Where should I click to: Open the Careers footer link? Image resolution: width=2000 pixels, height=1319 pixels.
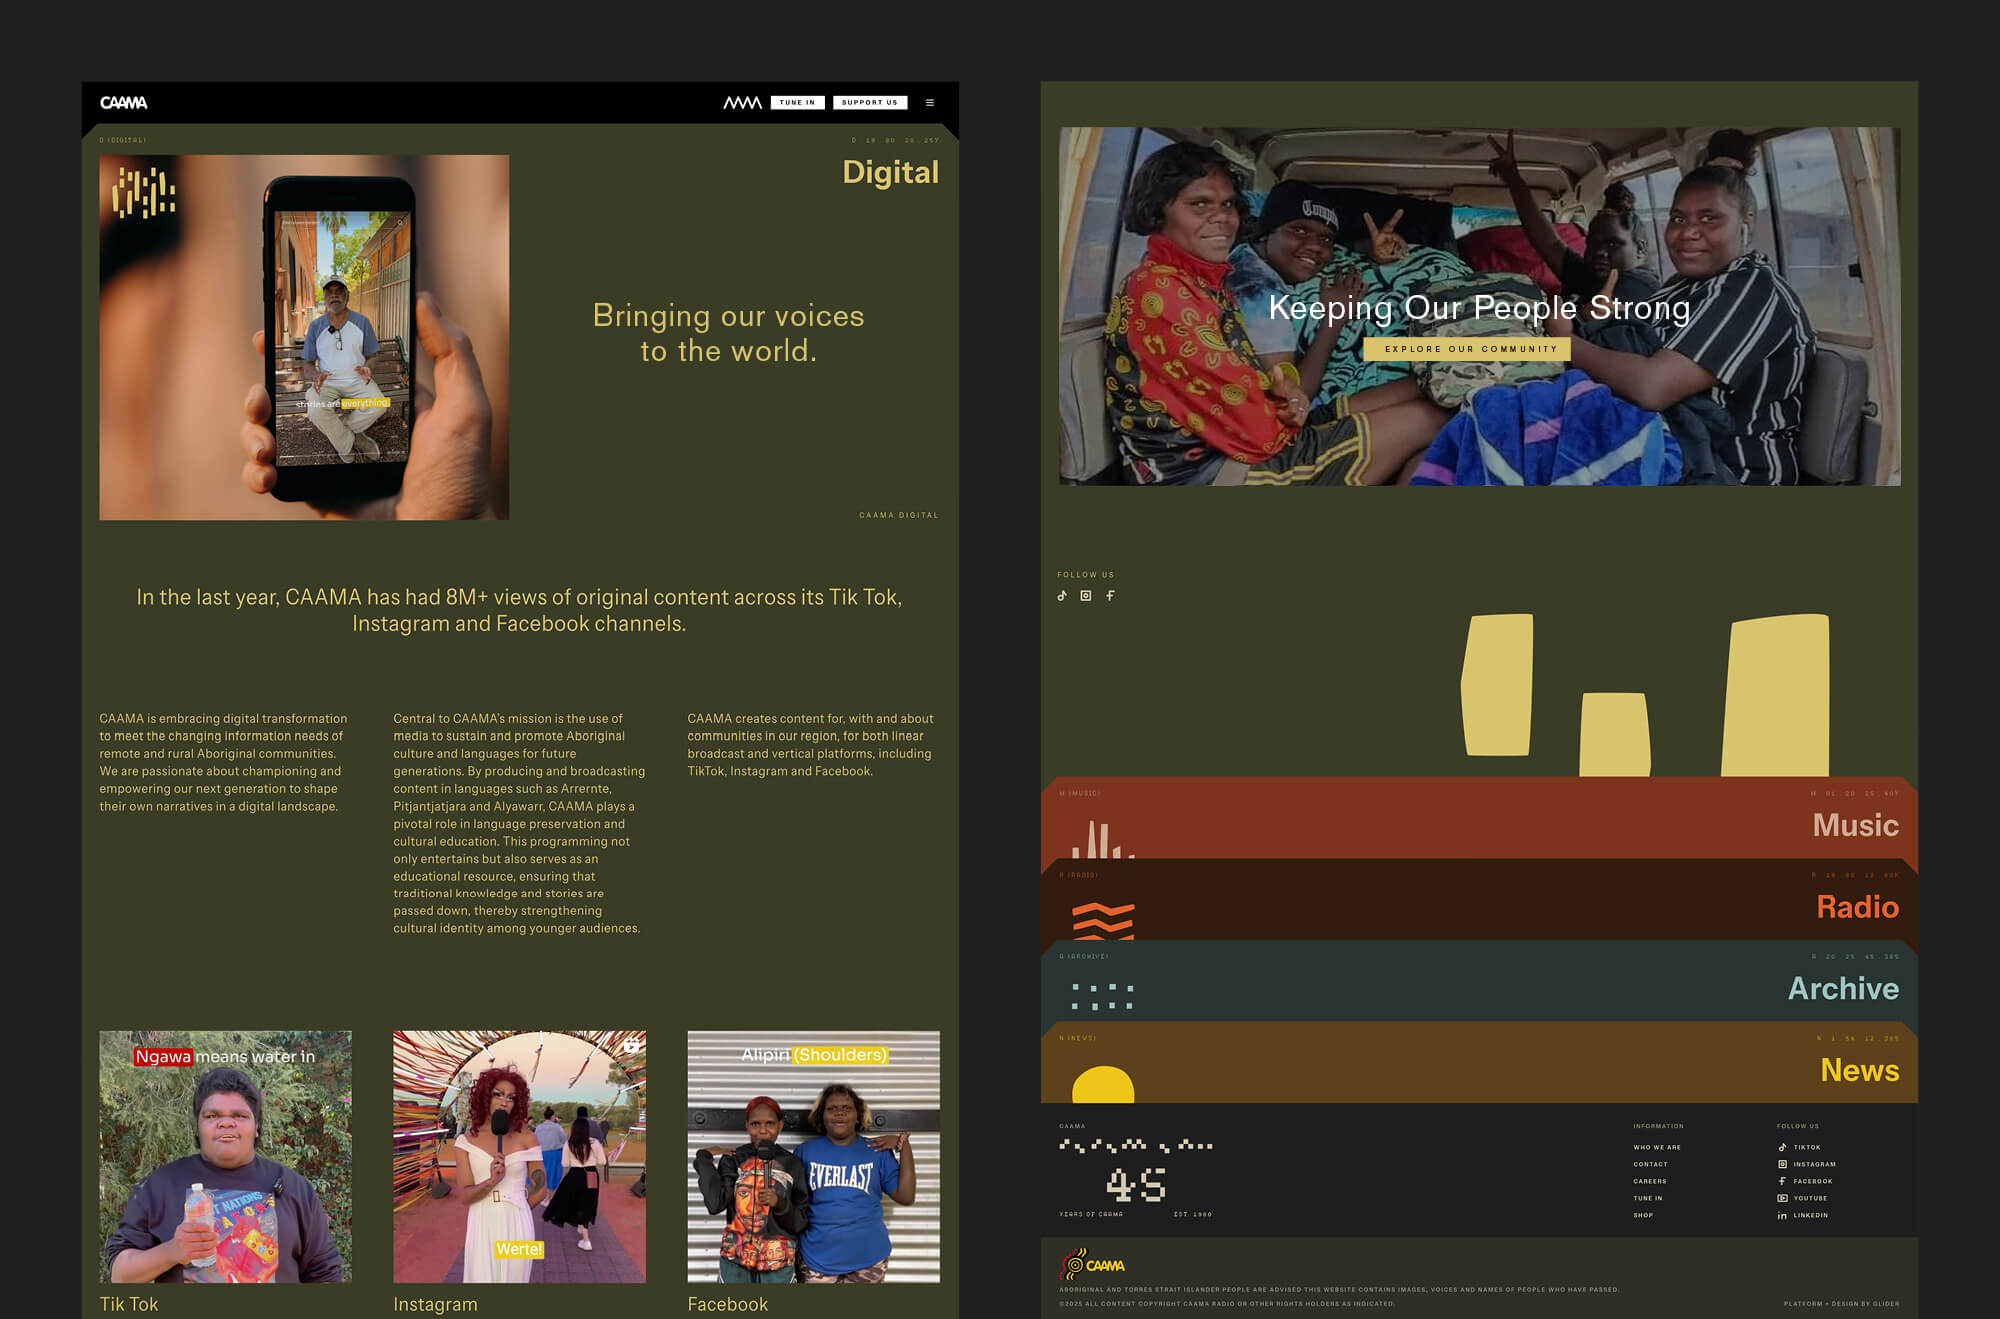(x=1650, y=1181)
